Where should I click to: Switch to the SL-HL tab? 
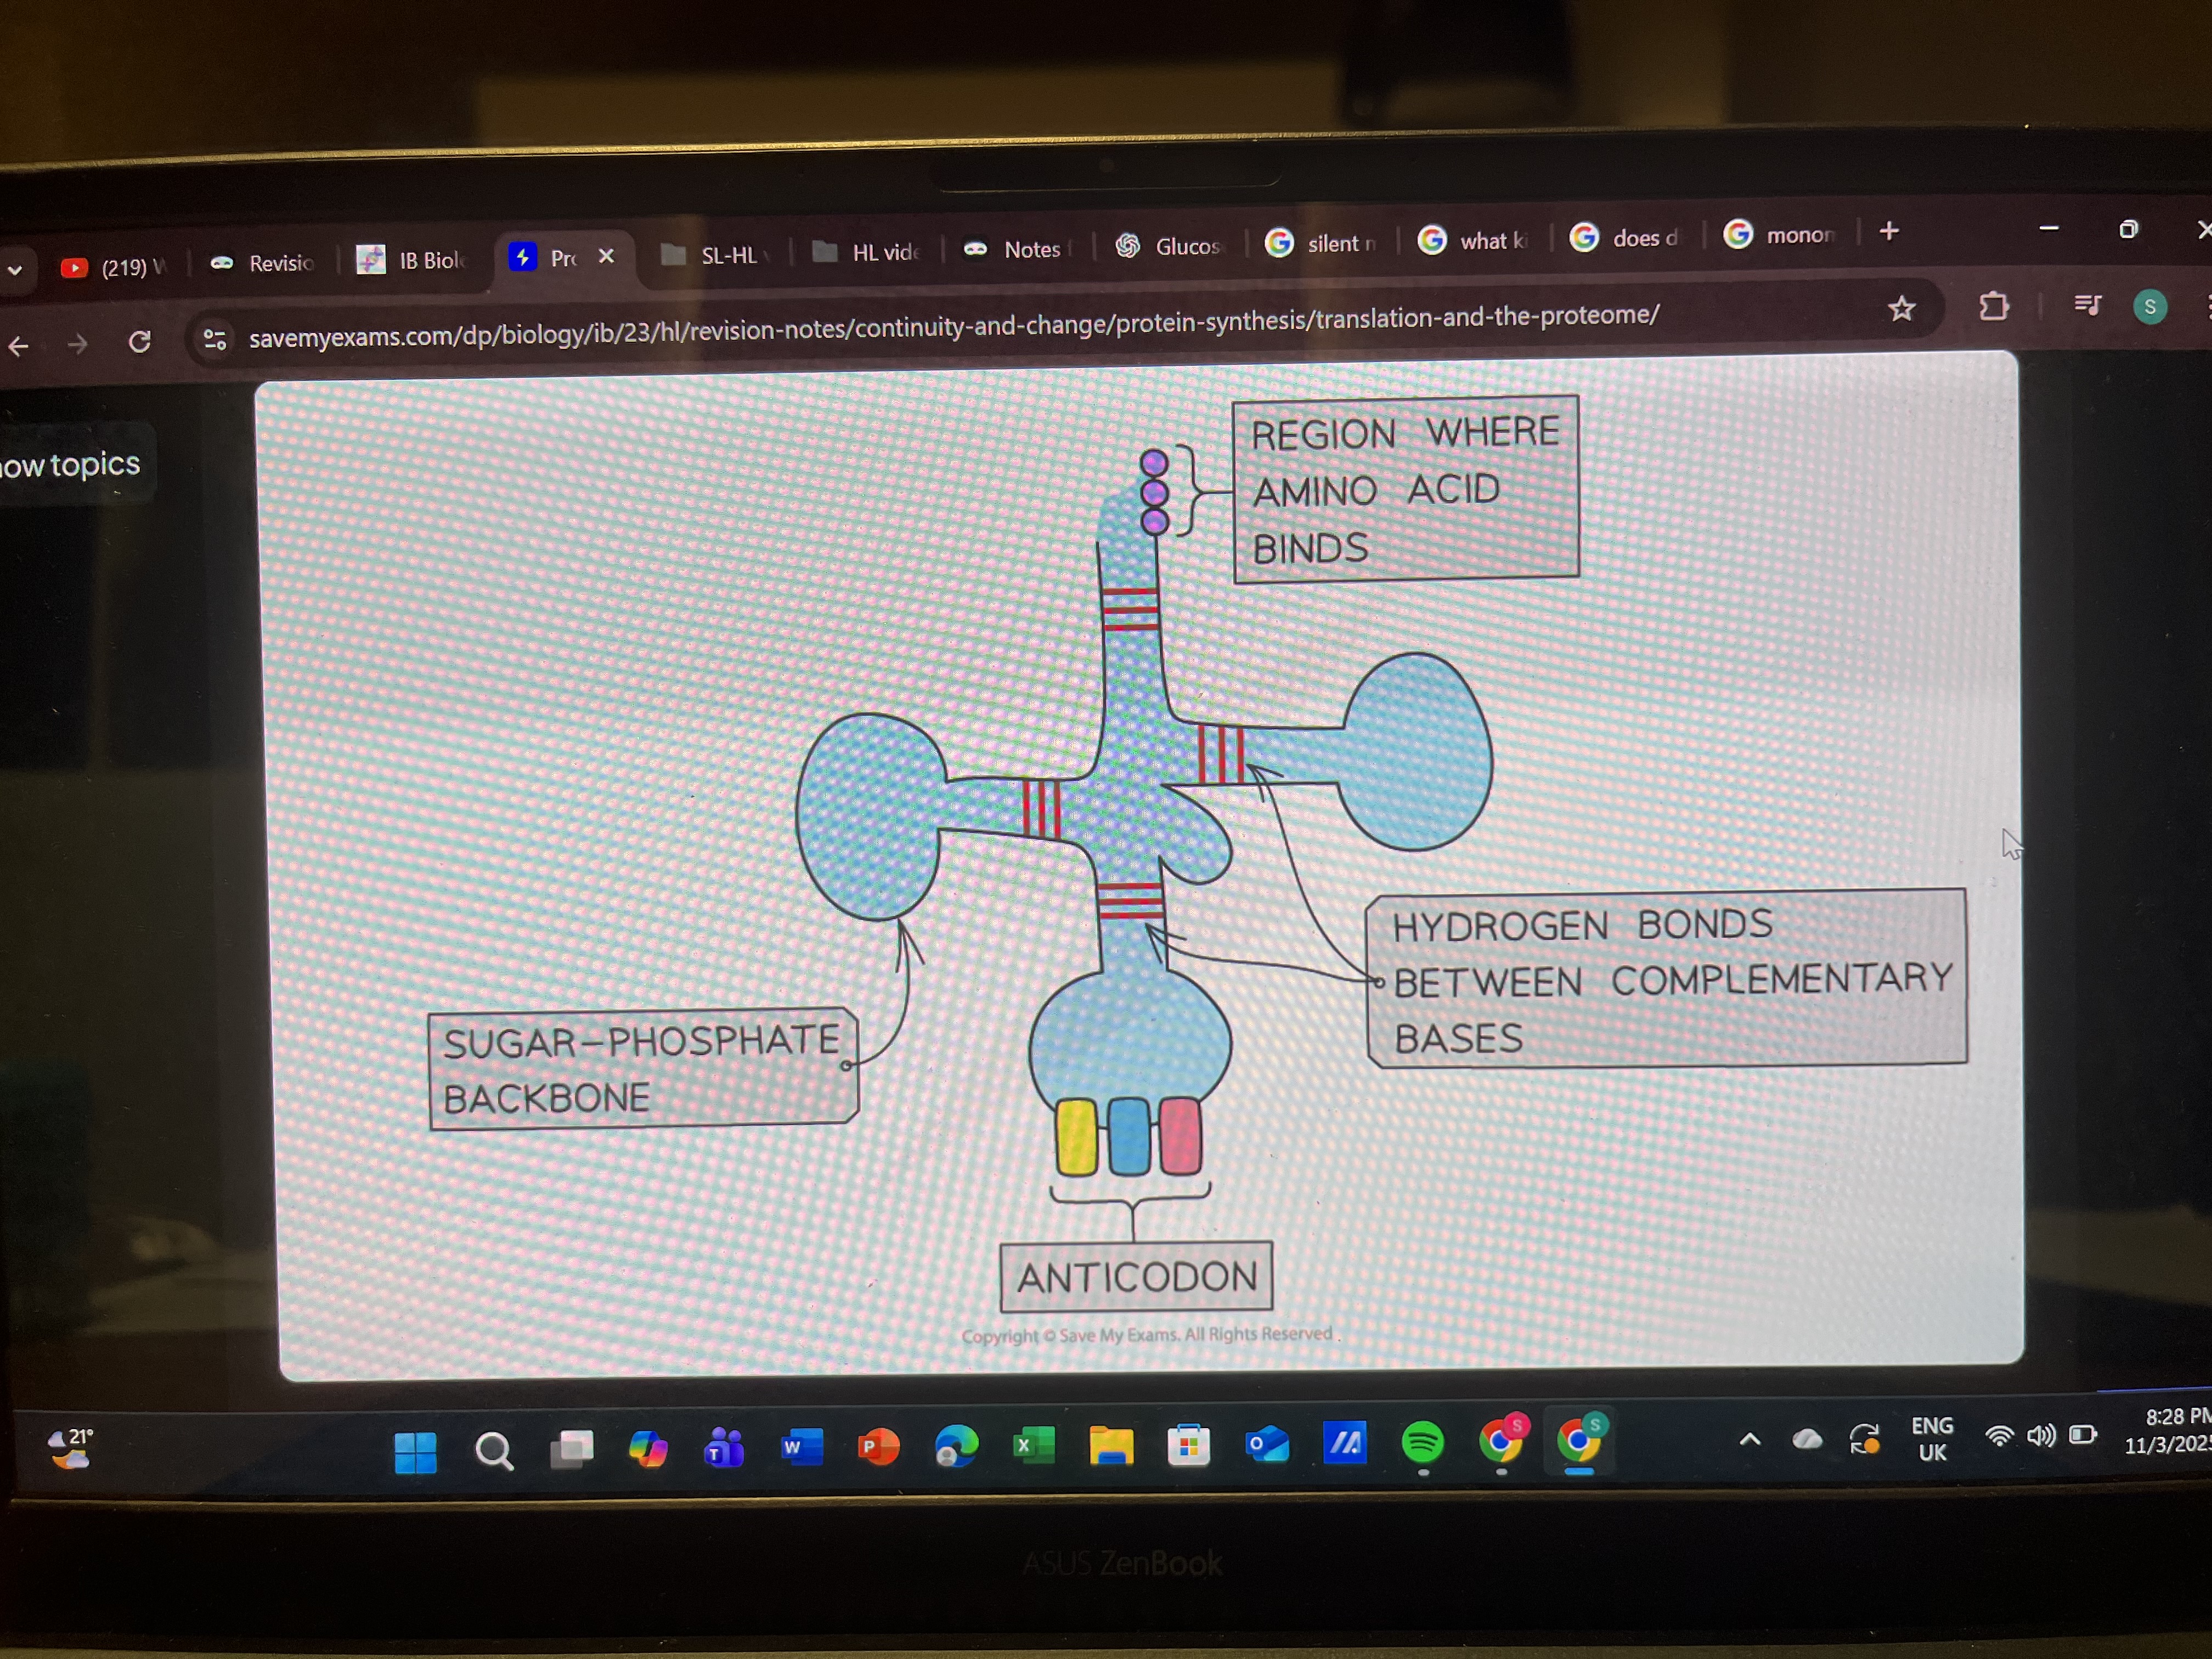click(x=716, y=255)
